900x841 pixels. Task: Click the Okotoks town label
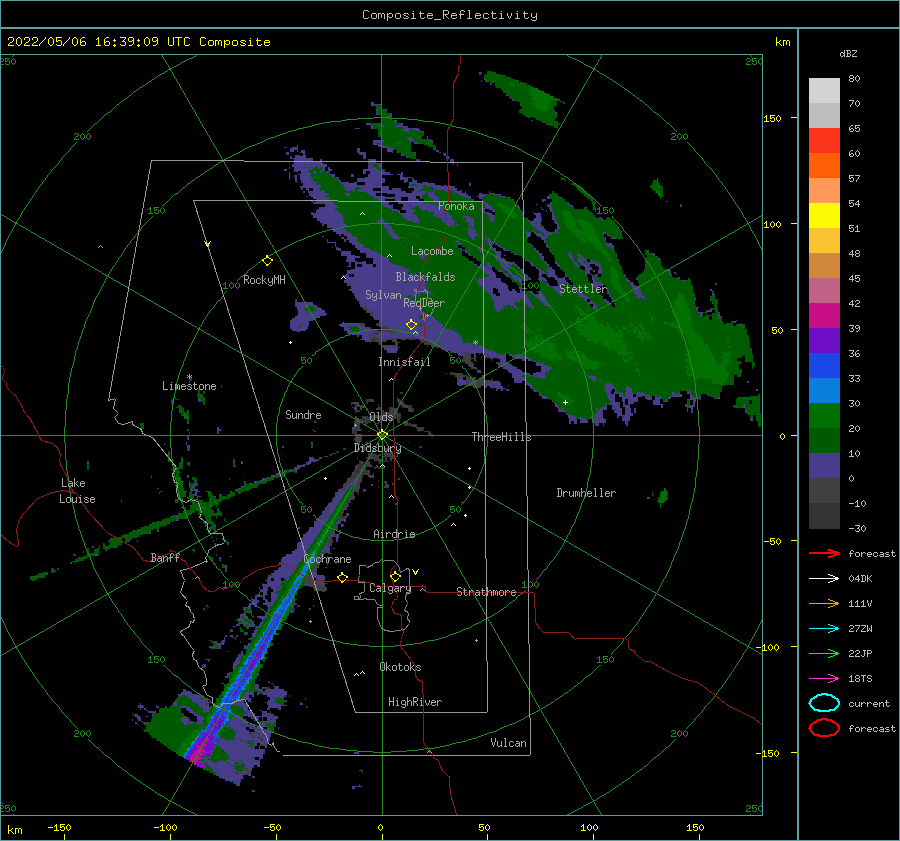point(400,667)
